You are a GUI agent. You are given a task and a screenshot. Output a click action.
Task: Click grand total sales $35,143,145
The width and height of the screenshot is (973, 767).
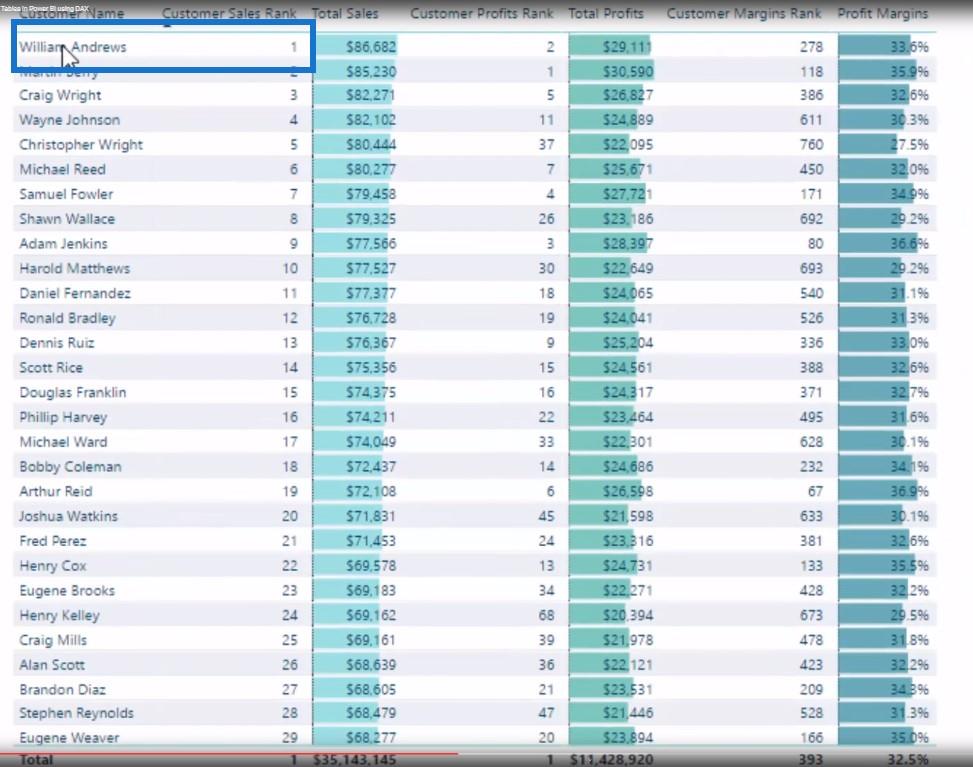pyautogui.click(x=355, y=760)
